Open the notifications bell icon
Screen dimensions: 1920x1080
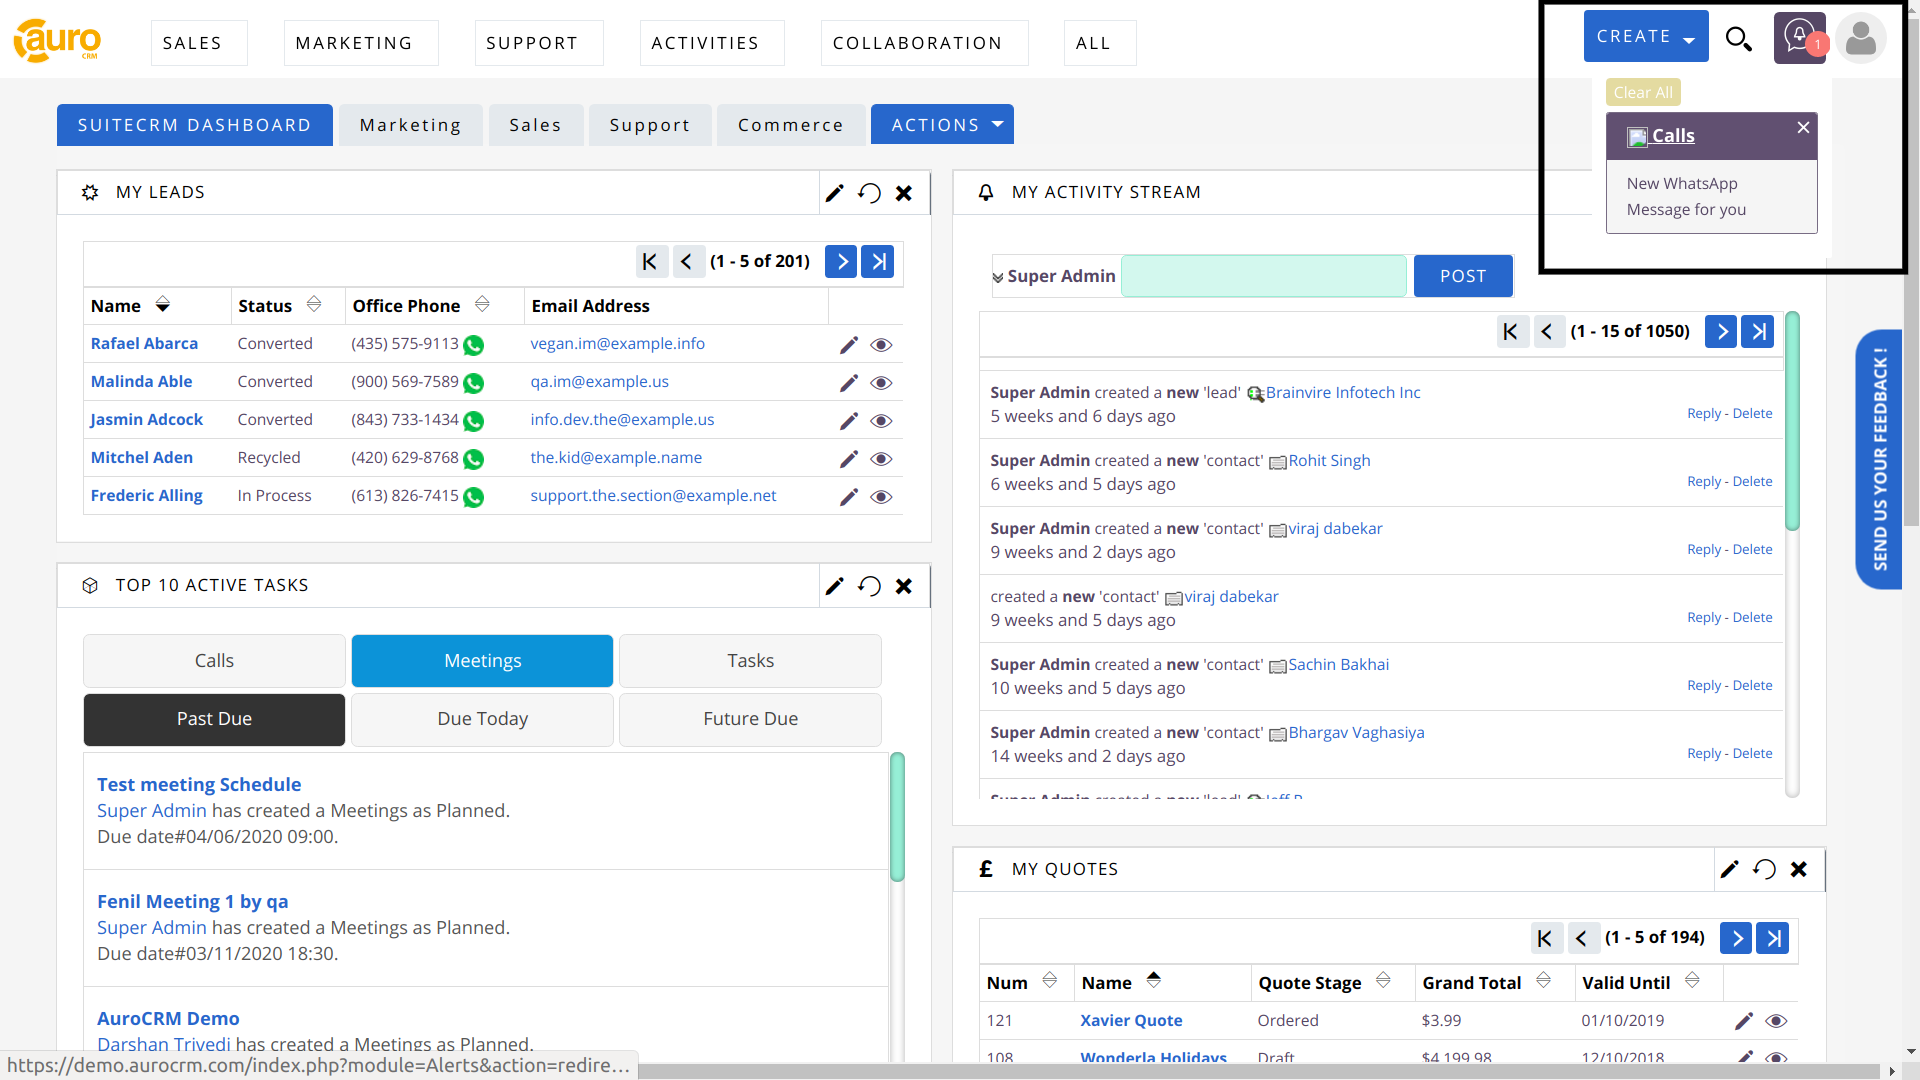click(x=1799, y=38)
